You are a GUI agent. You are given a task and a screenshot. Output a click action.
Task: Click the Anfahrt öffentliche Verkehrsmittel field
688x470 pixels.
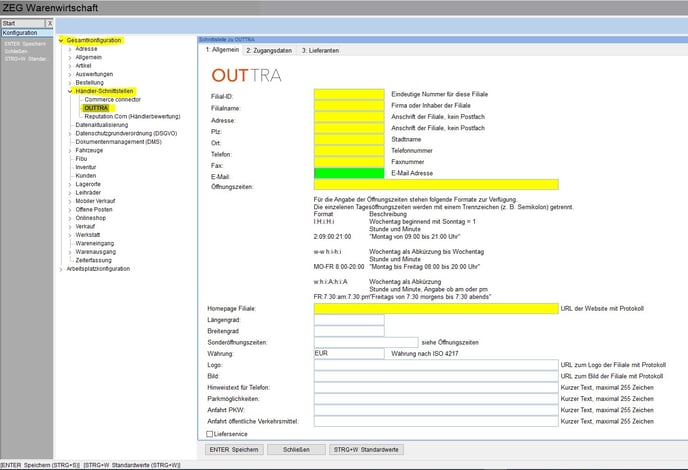[436, 422]
